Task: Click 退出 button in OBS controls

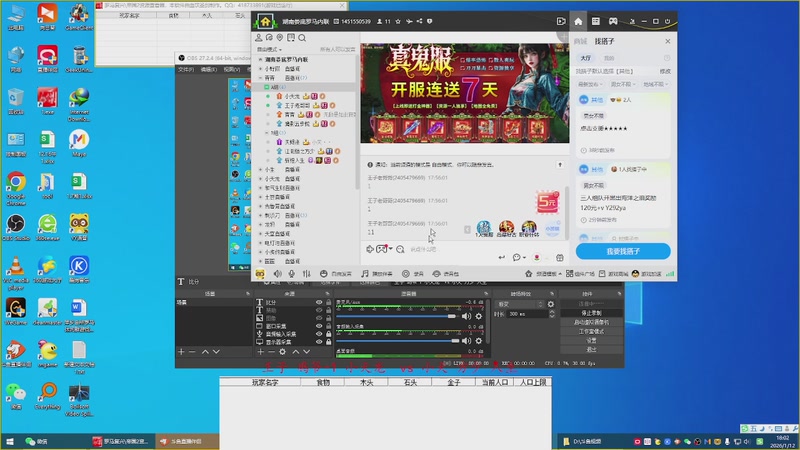Action: tap(591, 350)
